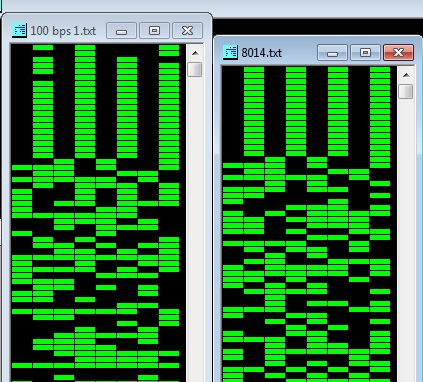Click the rightmost green sync column in 8014.txt
The image size is (423, 382).
[380, 117]
